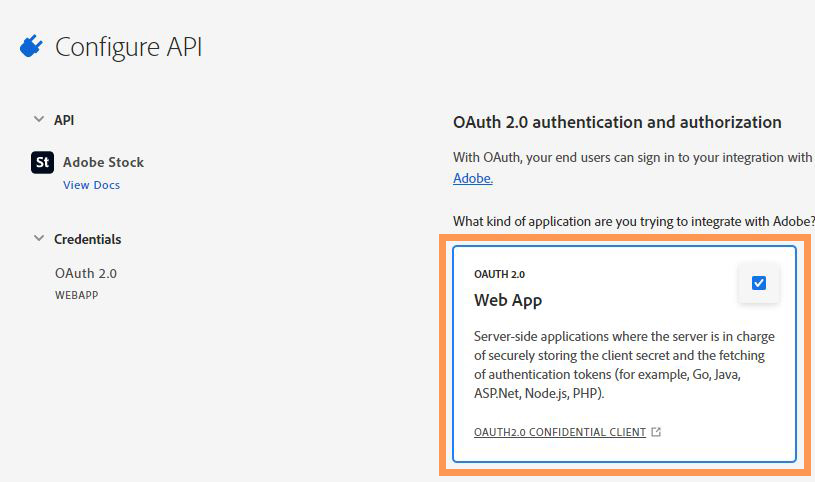Select OAuth 2.0 in the Credentials list
Image resolution: width=815 pixels, height=482 pixels.
tap(86, 273)
